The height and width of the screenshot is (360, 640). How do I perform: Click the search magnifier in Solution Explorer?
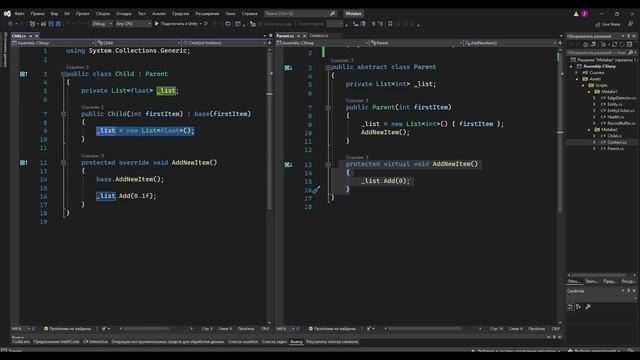631,53
